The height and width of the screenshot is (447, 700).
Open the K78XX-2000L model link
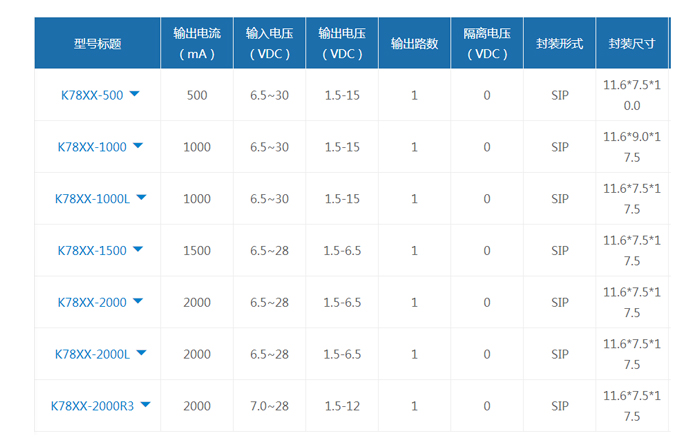[92, 354]
